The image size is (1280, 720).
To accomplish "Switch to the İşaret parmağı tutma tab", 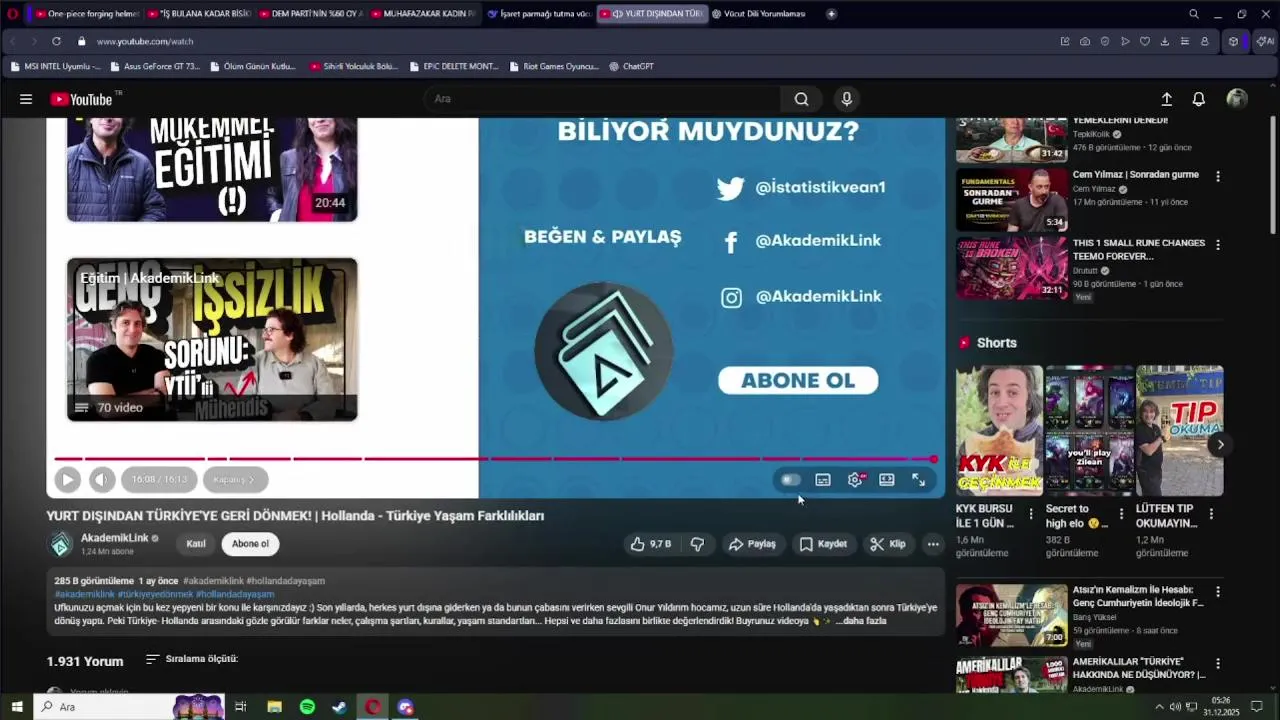I will (x=539, y=14).
